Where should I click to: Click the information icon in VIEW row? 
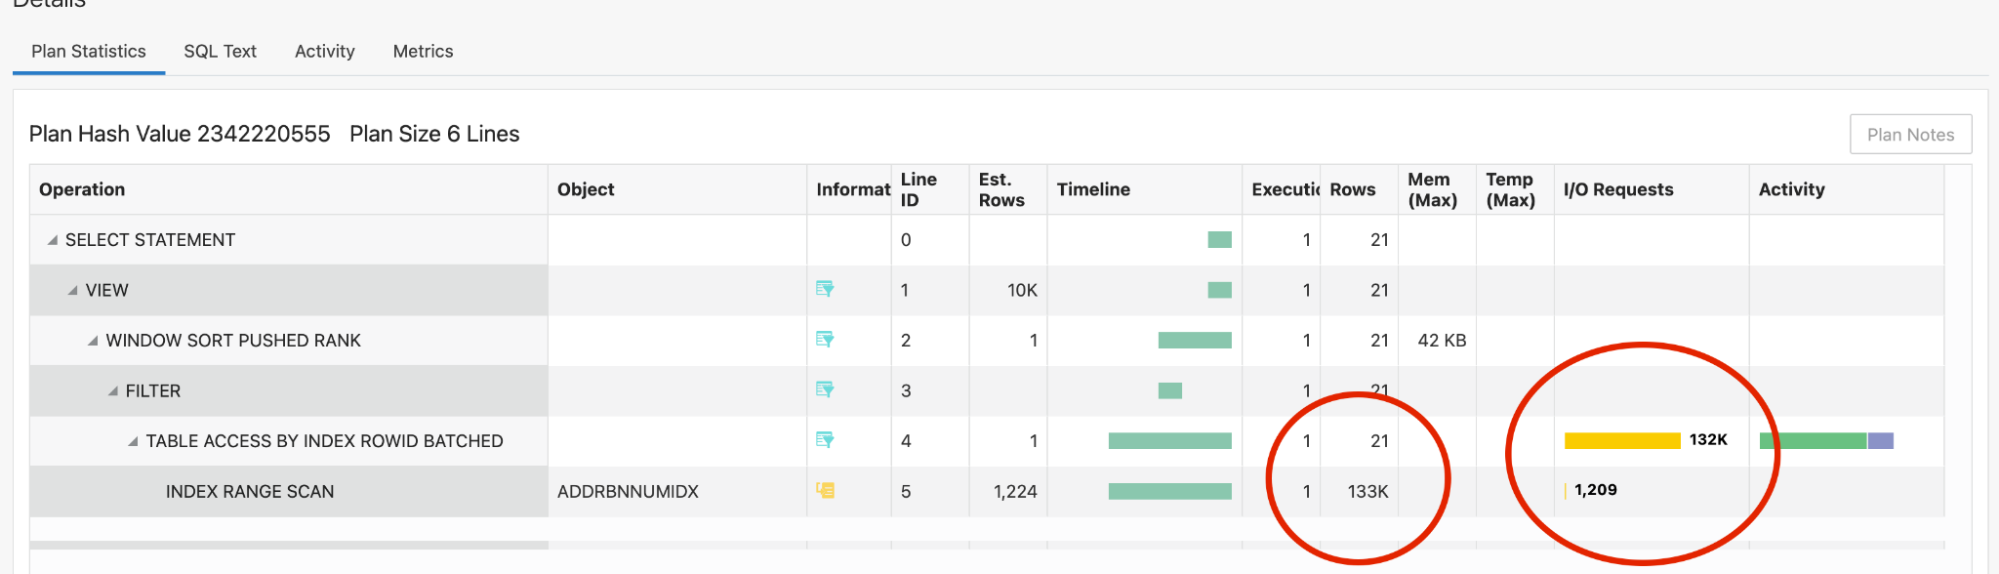click(x=825, y=289)
